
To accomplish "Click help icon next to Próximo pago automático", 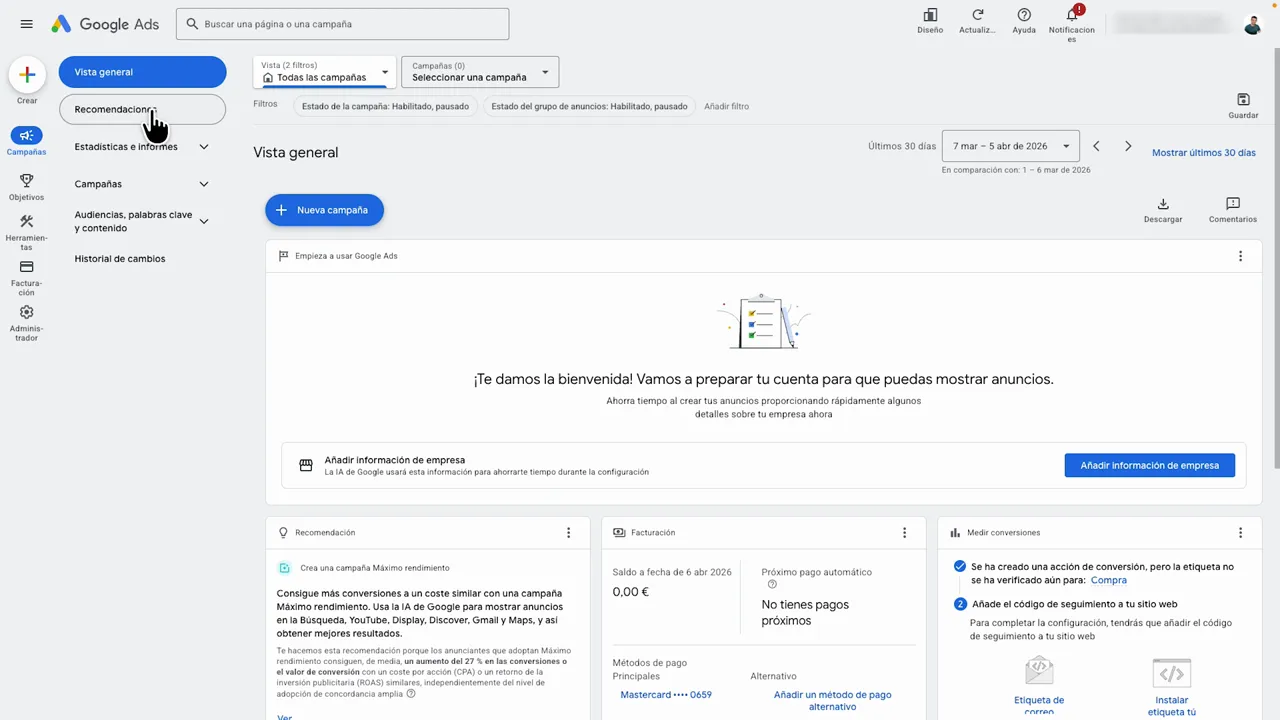I will pos(772,585).
